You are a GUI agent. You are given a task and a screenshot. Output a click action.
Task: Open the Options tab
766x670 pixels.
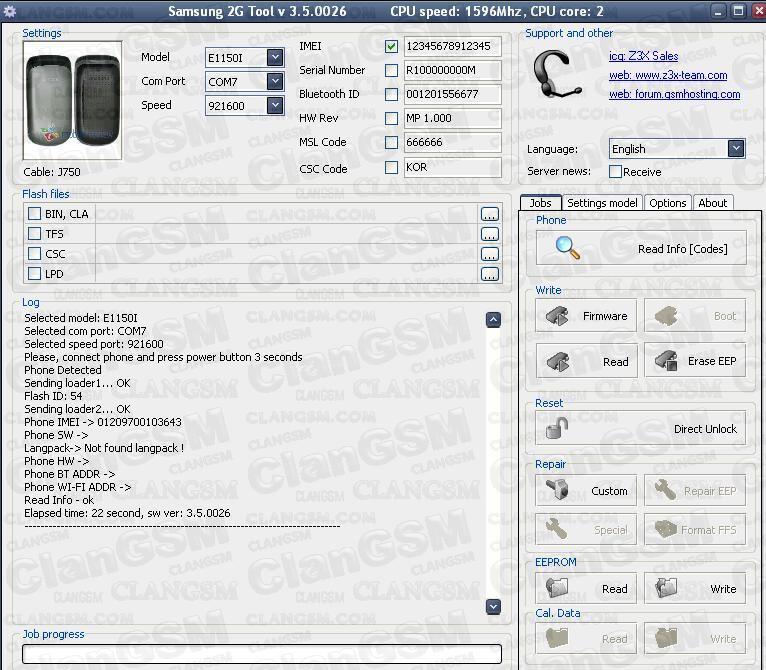pyautogui.click(x=667, y=203)
